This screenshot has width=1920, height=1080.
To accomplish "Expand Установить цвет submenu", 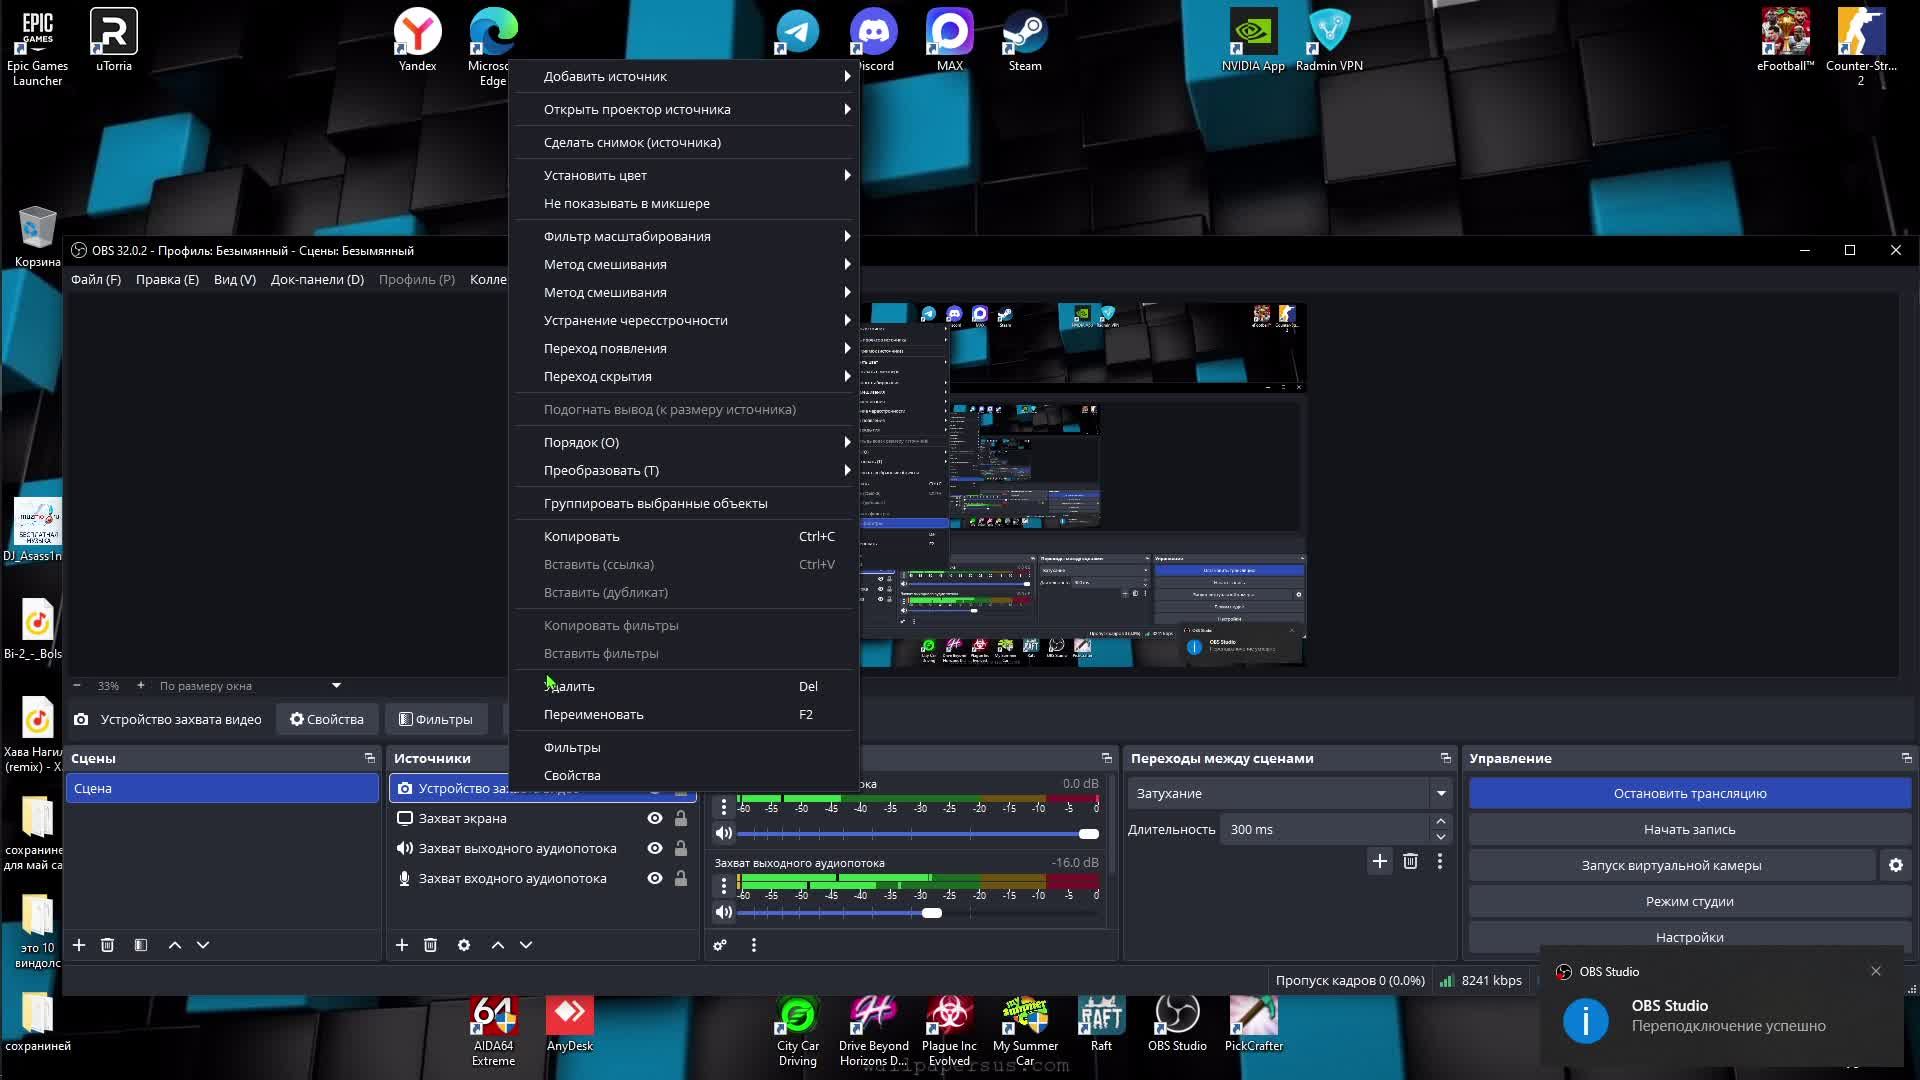I will click(686, 175).
